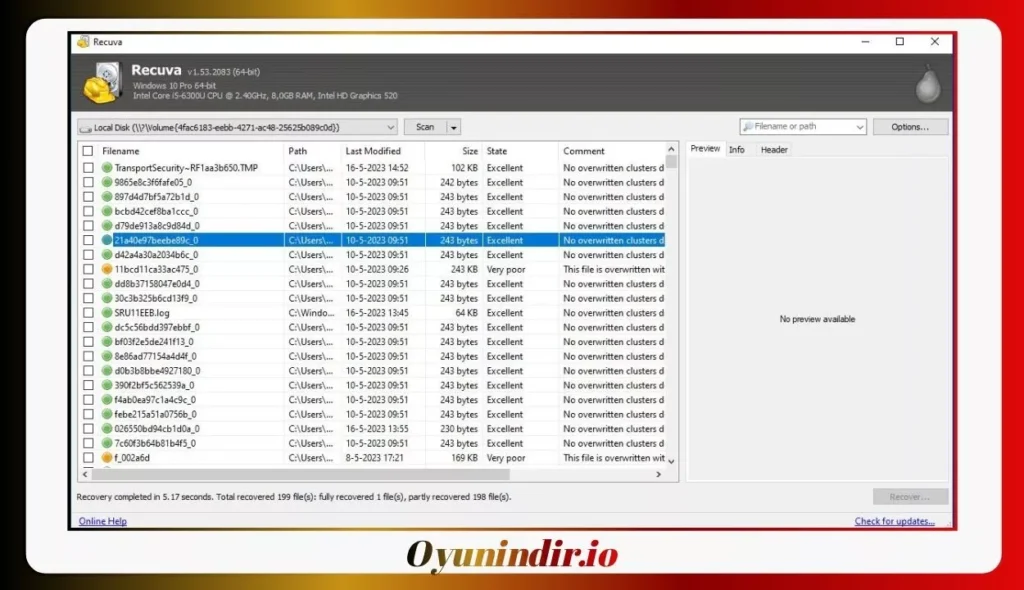Click the list's scroll right arrow
Viewport: 1024px width, 590px height.
point(658,474)
